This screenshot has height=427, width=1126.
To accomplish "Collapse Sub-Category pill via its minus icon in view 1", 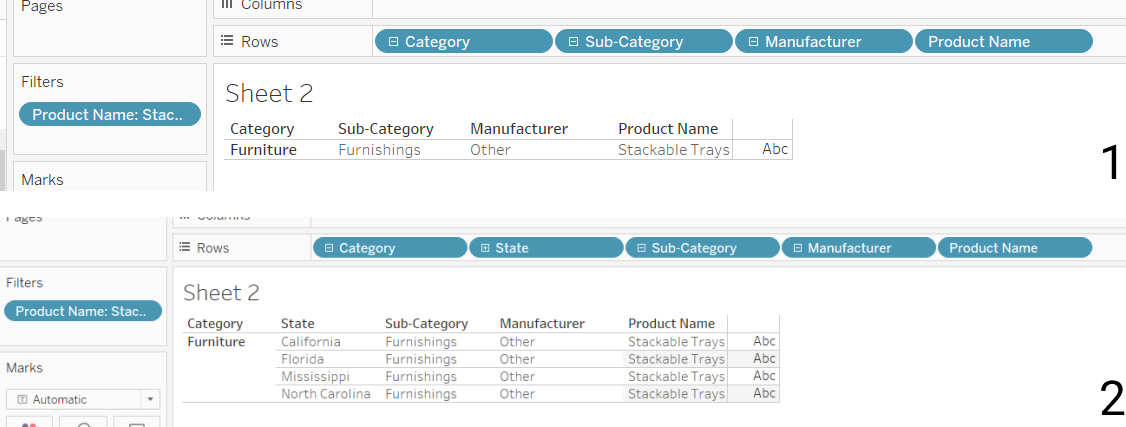I will [x=573, y=42].
